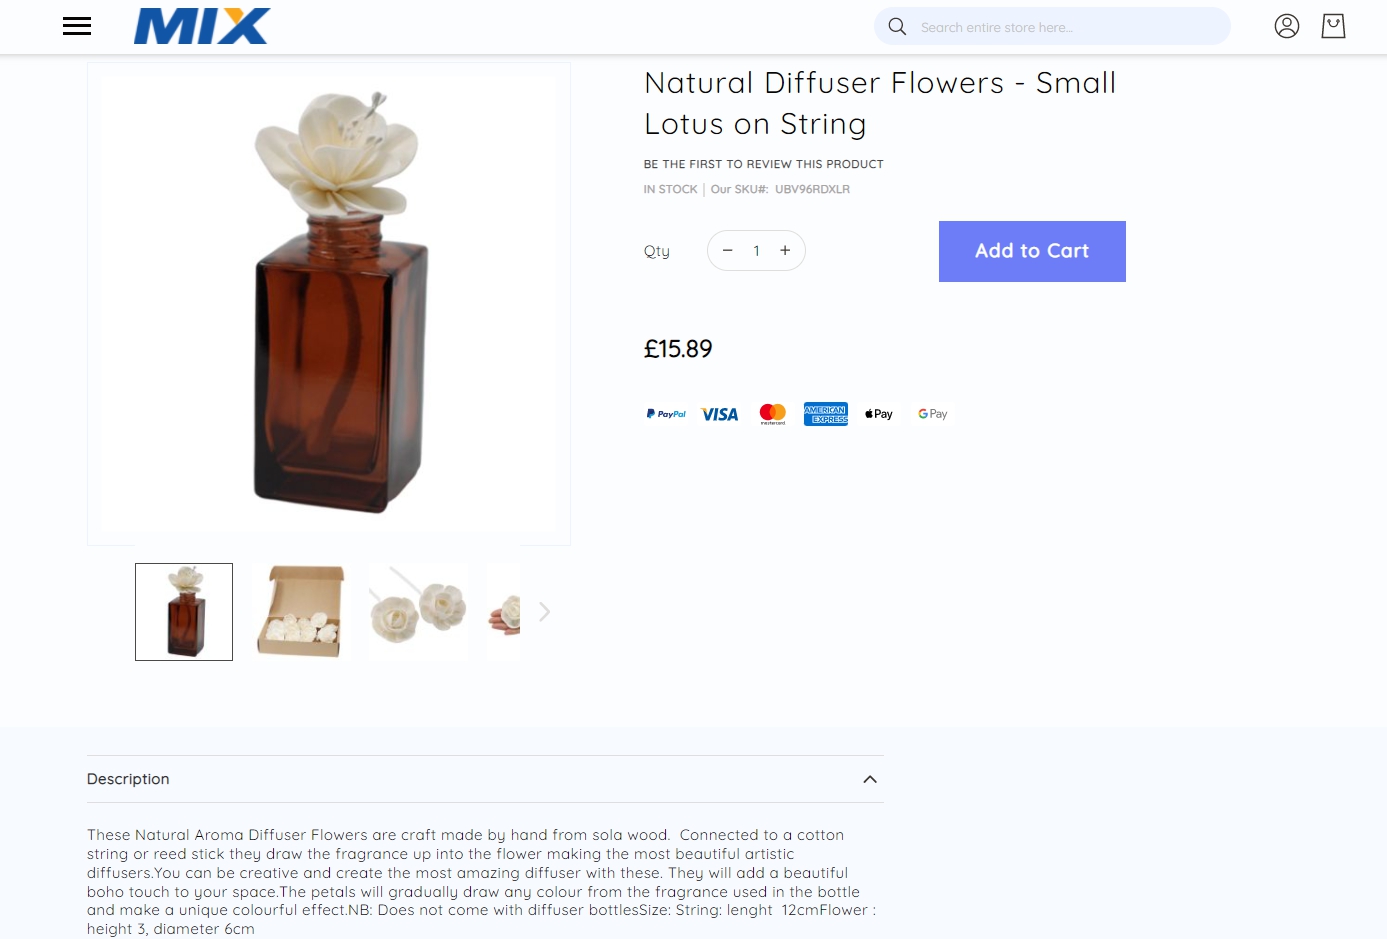Open 'Be the first to review this product'

[764, 164]
